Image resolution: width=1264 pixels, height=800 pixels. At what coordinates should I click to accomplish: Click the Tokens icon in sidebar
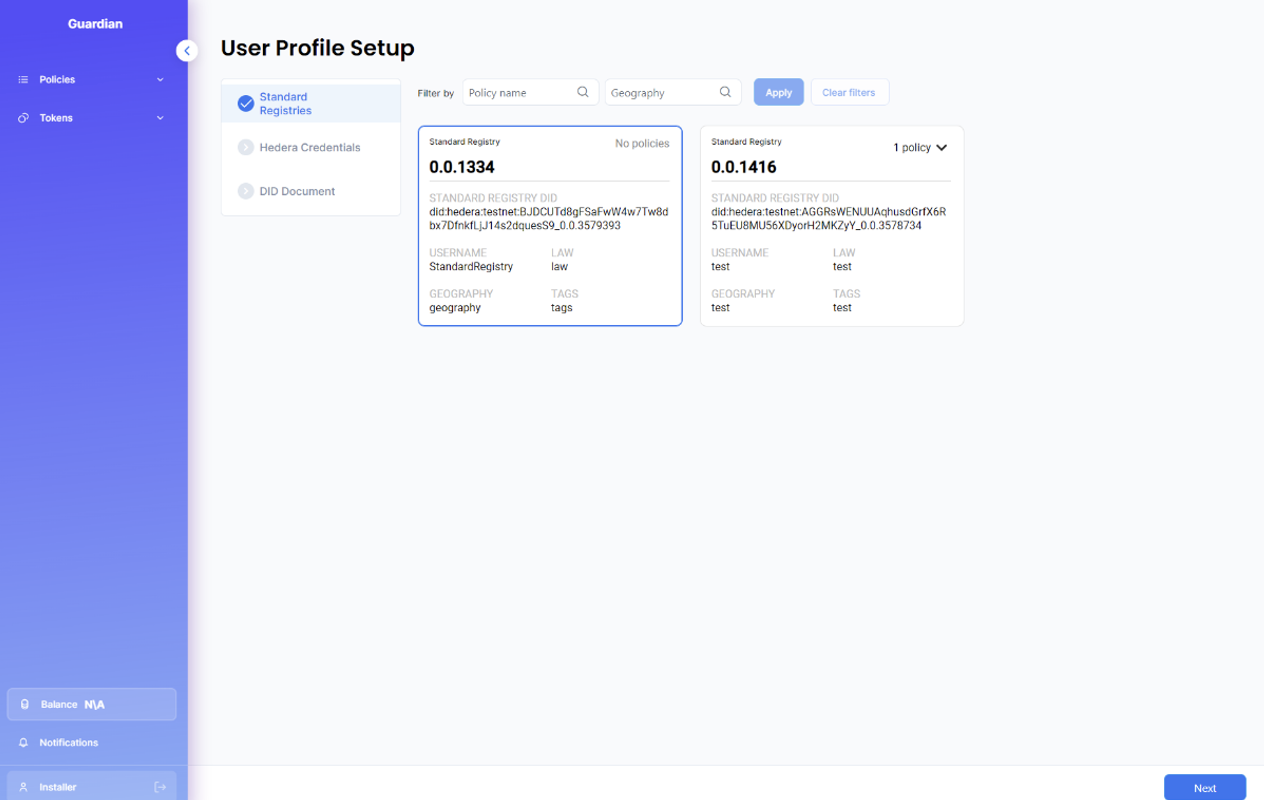point(23,118)
